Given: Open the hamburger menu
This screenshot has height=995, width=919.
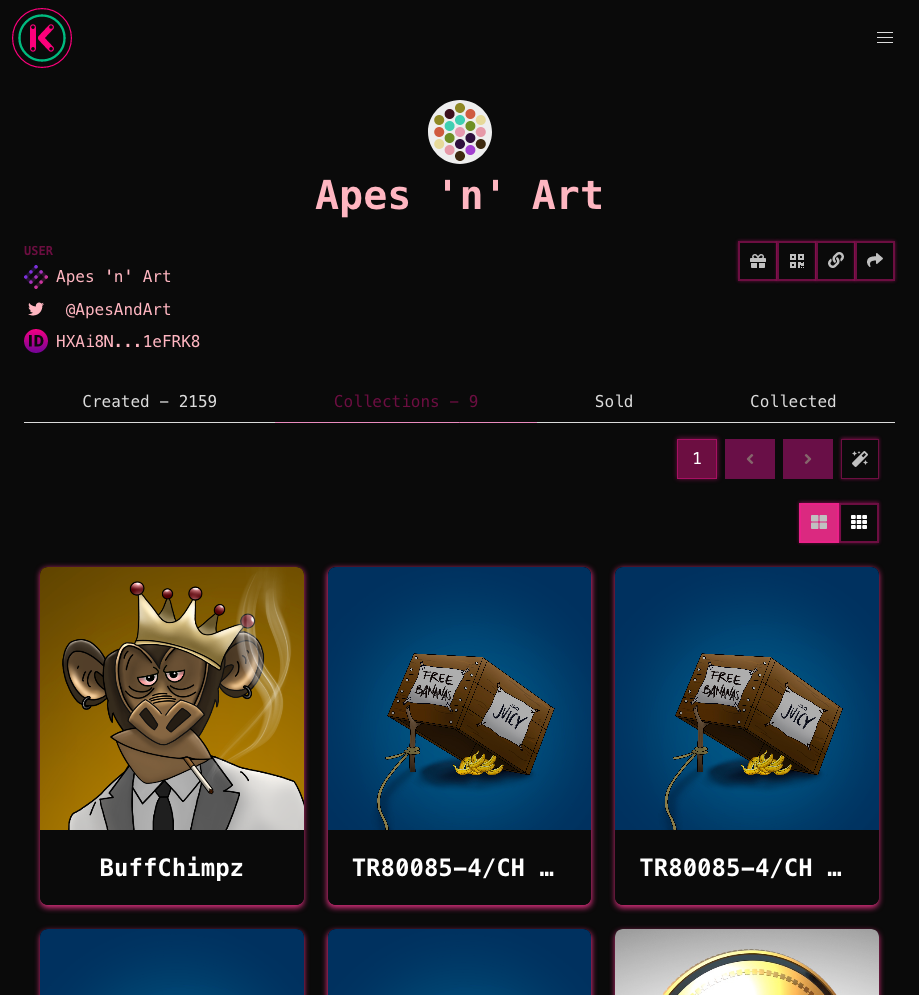Looking at the screenshot, I should tap(885, 38).
